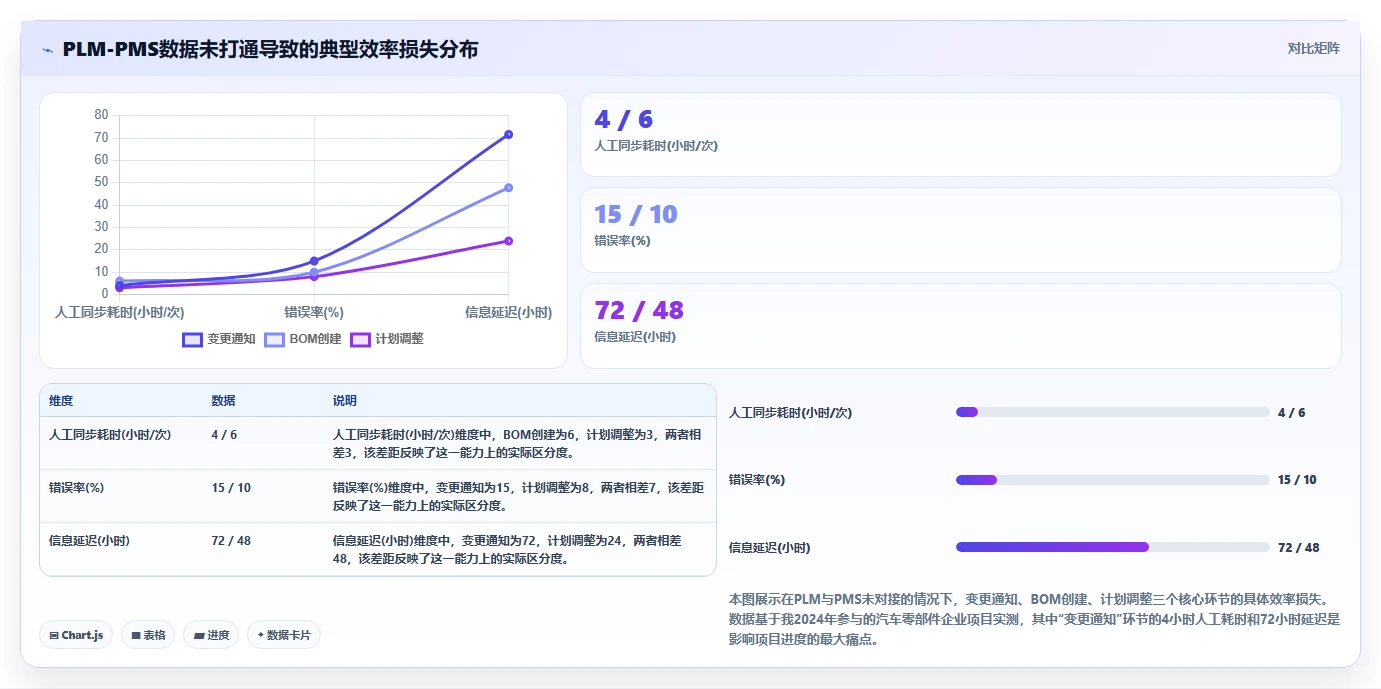Click the 人工同步耗时 progress bar
The image size is (1381, 689).
click(x=1112, y=412)
